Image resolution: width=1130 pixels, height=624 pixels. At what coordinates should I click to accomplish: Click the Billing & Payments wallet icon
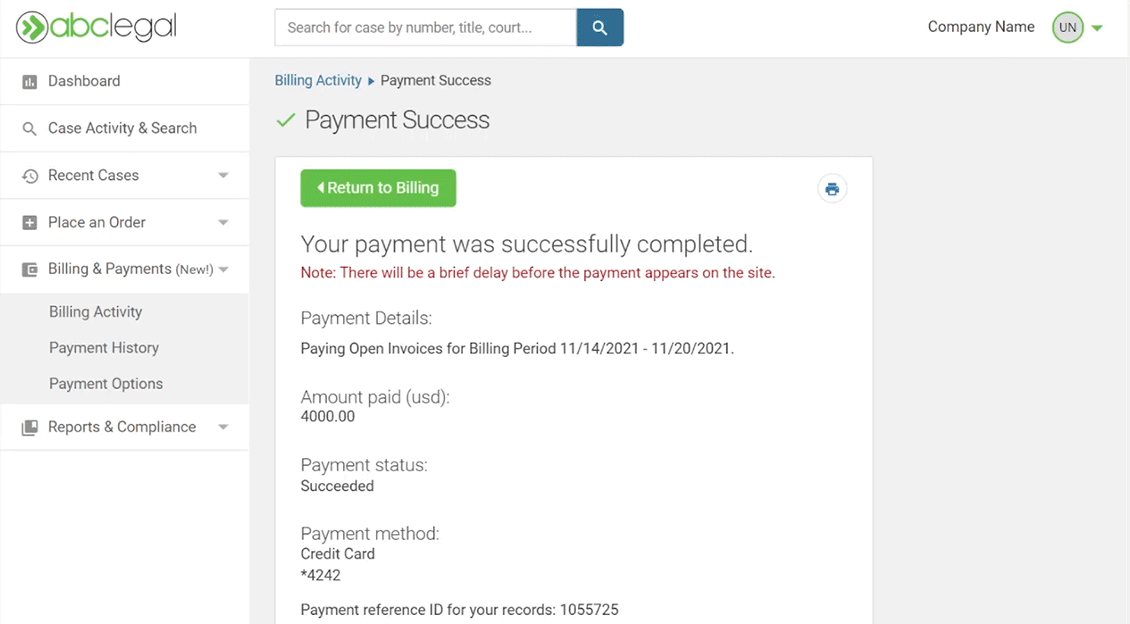[x=30, y=270]
